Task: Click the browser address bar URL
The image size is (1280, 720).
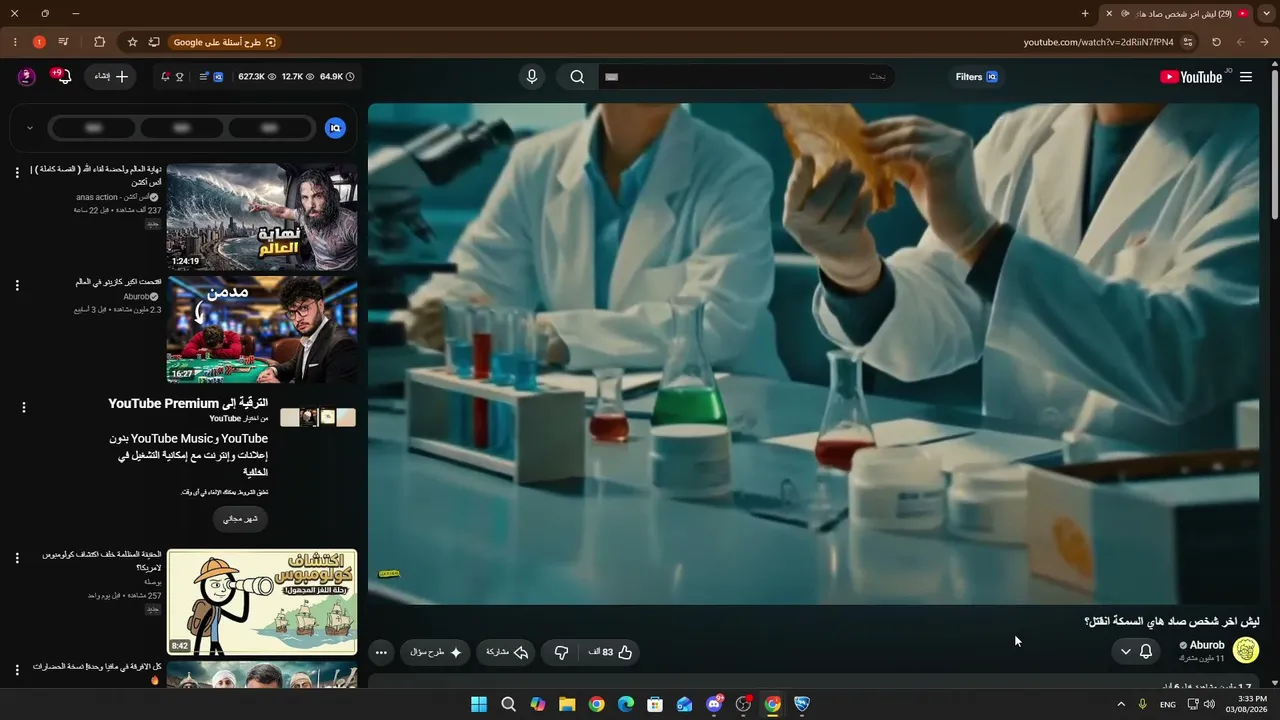Action: (x=1098, y=42)
